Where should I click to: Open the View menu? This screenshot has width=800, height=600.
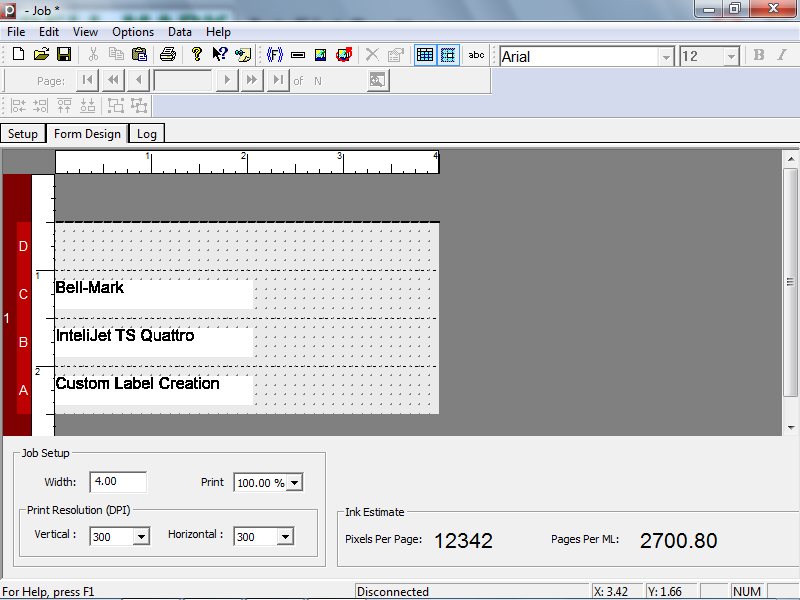pos(85,32)
